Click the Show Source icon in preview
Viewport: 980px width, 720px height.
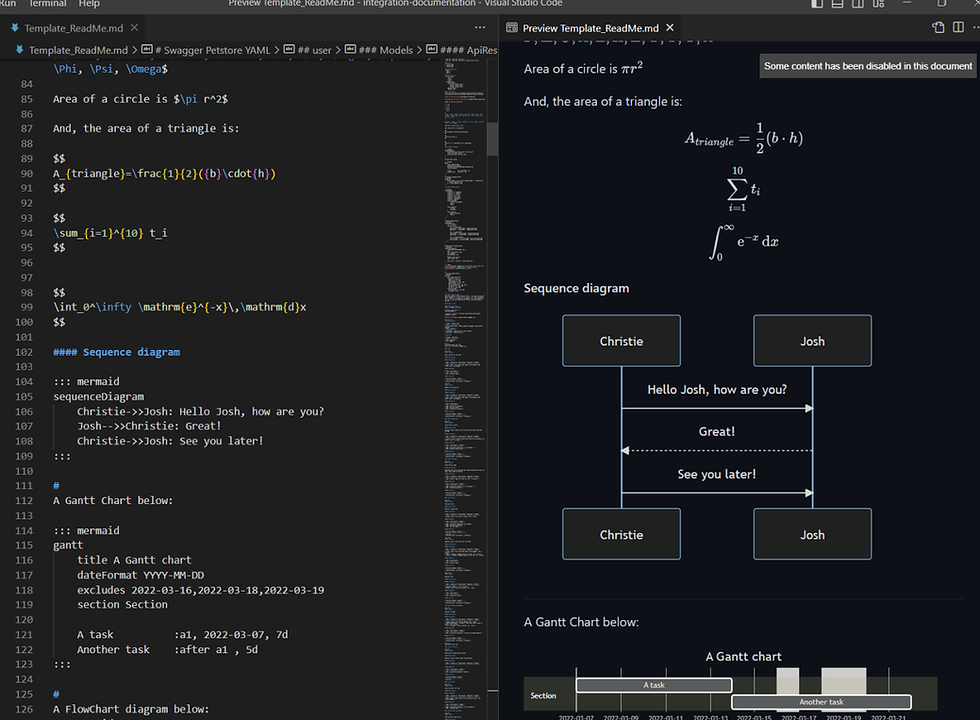click(938, 28)
